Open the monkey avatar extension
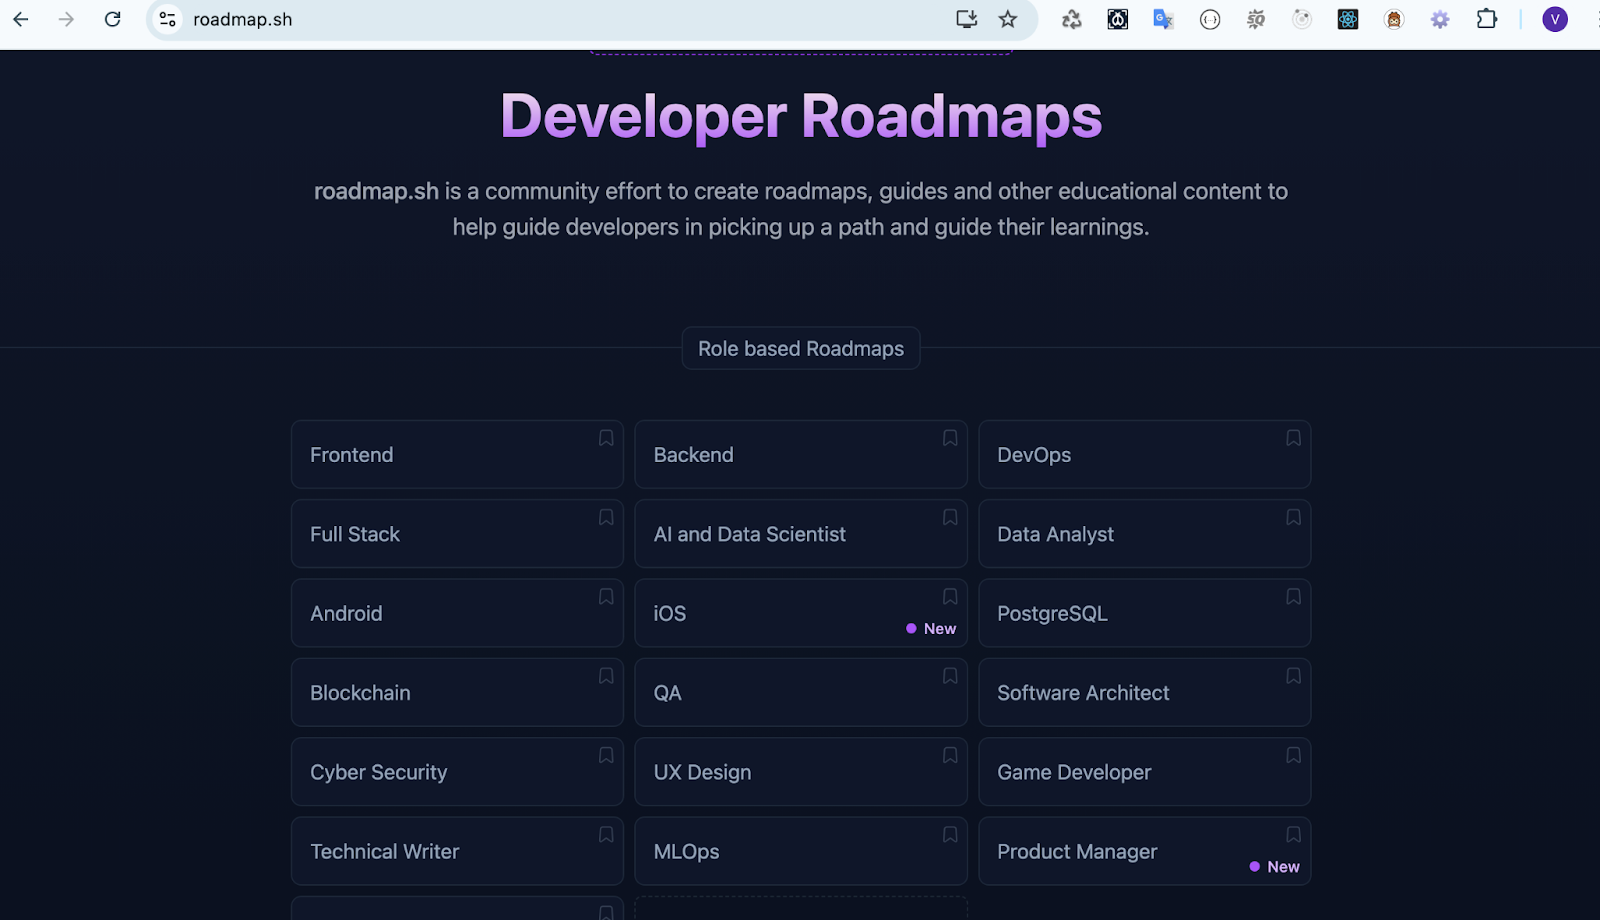Image resolution: width=1600 pixels, height=920 pixels. [1394, 19]
